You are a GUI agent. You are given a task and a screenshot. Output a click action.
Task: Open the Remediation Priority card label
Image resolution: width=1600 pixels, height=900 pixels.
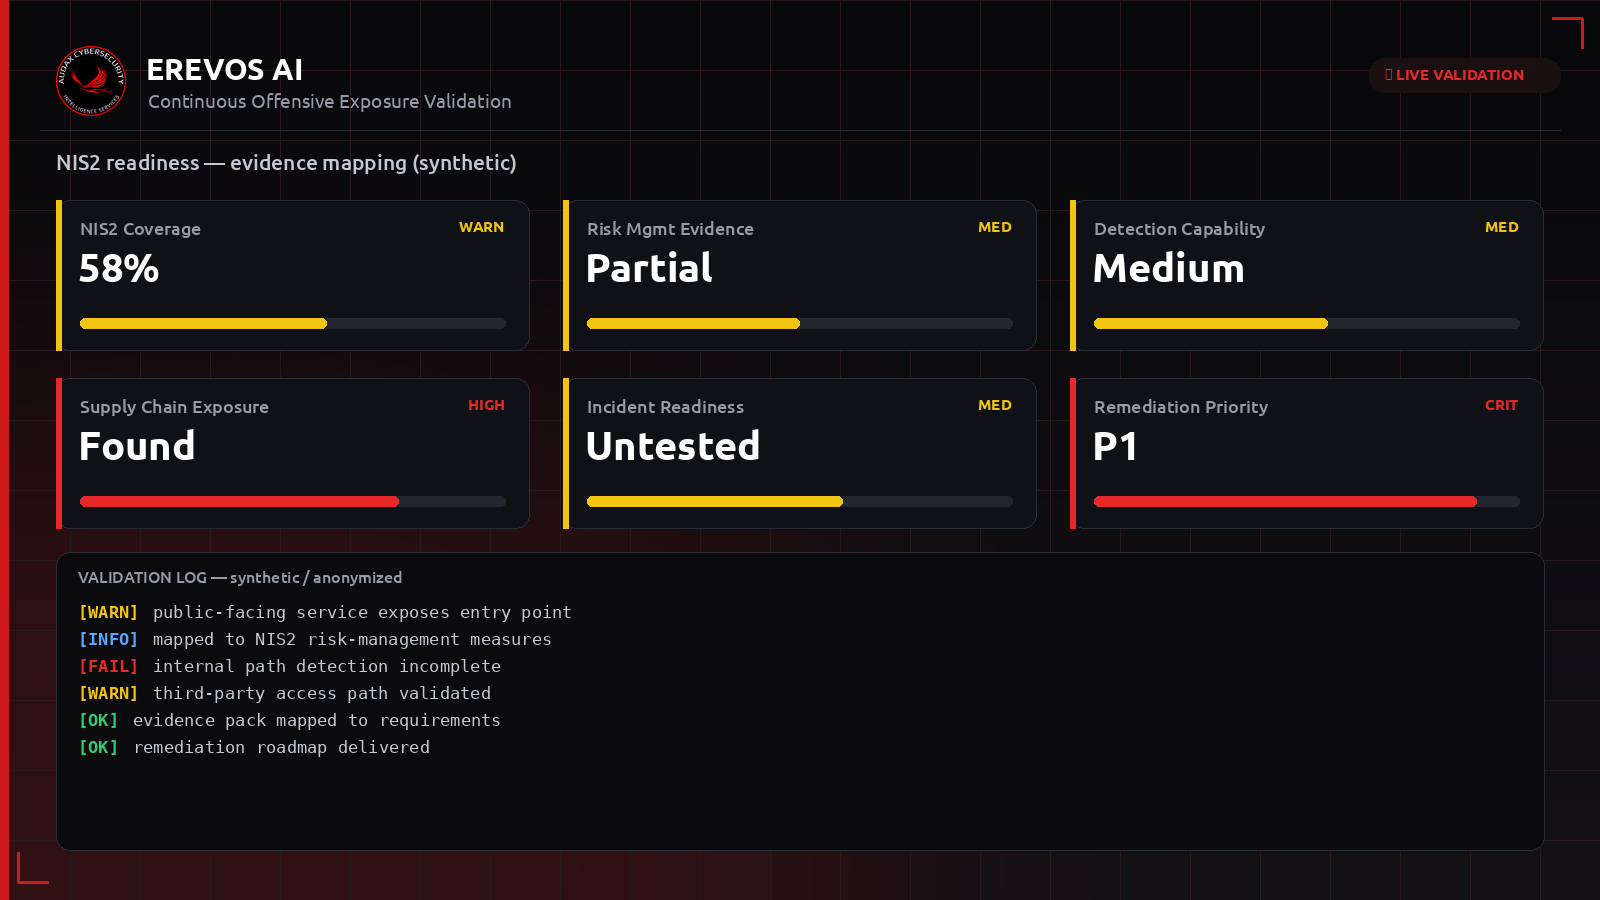[1181, 407]
